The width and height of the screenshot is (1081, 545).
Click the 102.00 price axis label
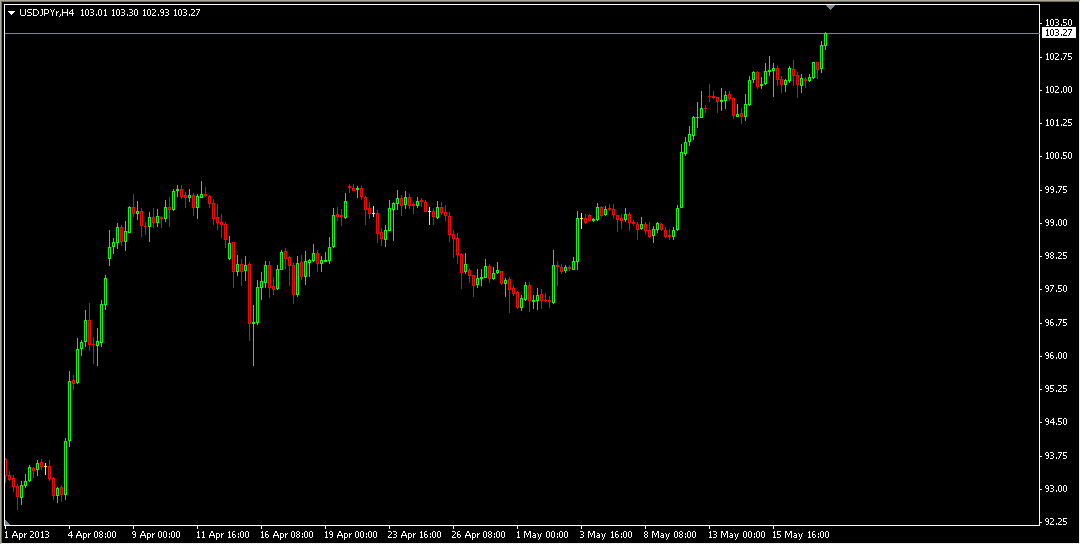tap(1058, 90)
